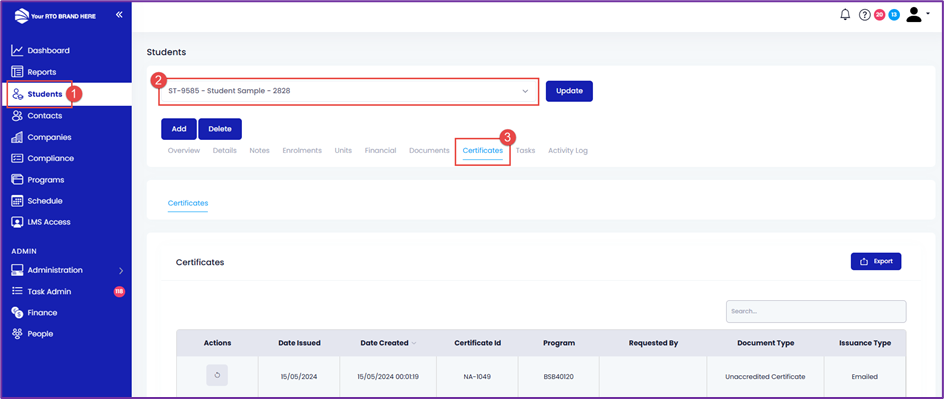The height and width of the screenshot is (399, 944).
Task: Switch to the Activity Log tab
Action: 568,150
